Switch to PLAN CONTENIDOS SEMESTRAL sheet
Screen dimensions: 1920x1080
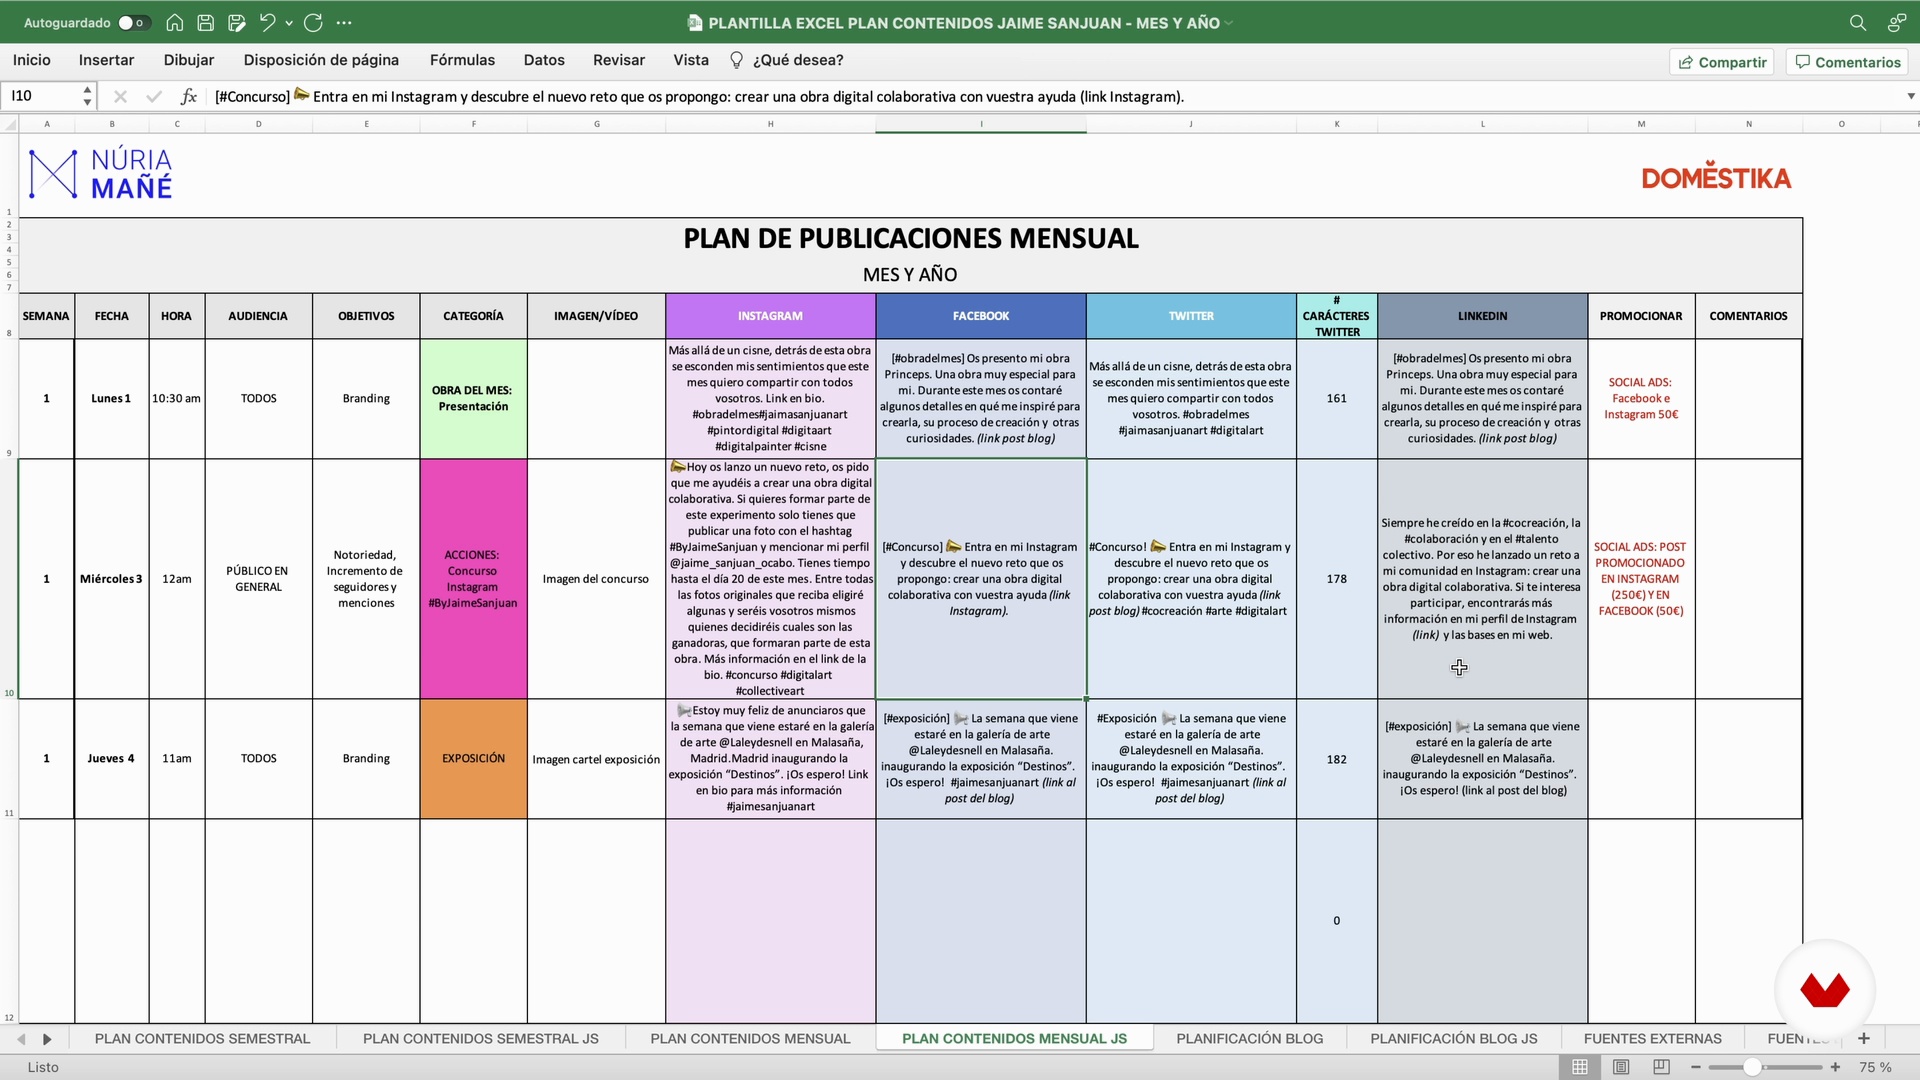(202, 1039)
